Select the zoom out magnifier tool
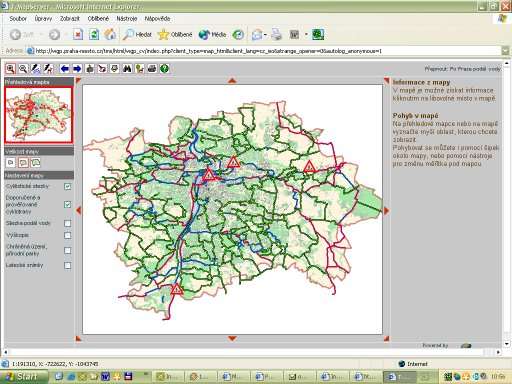This screenshot has width=512, height=384. (x=23, y=69)
